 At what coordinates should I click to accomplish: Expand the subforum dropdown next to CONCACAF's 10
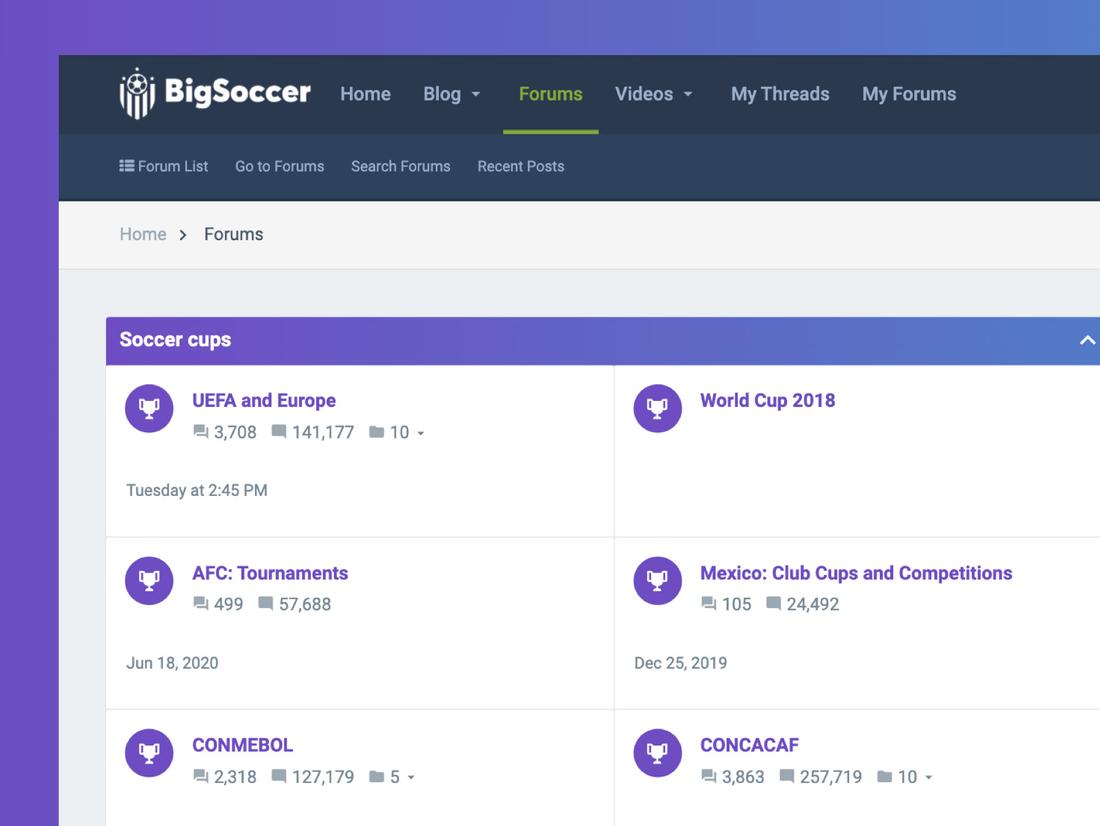coord(926,777)
